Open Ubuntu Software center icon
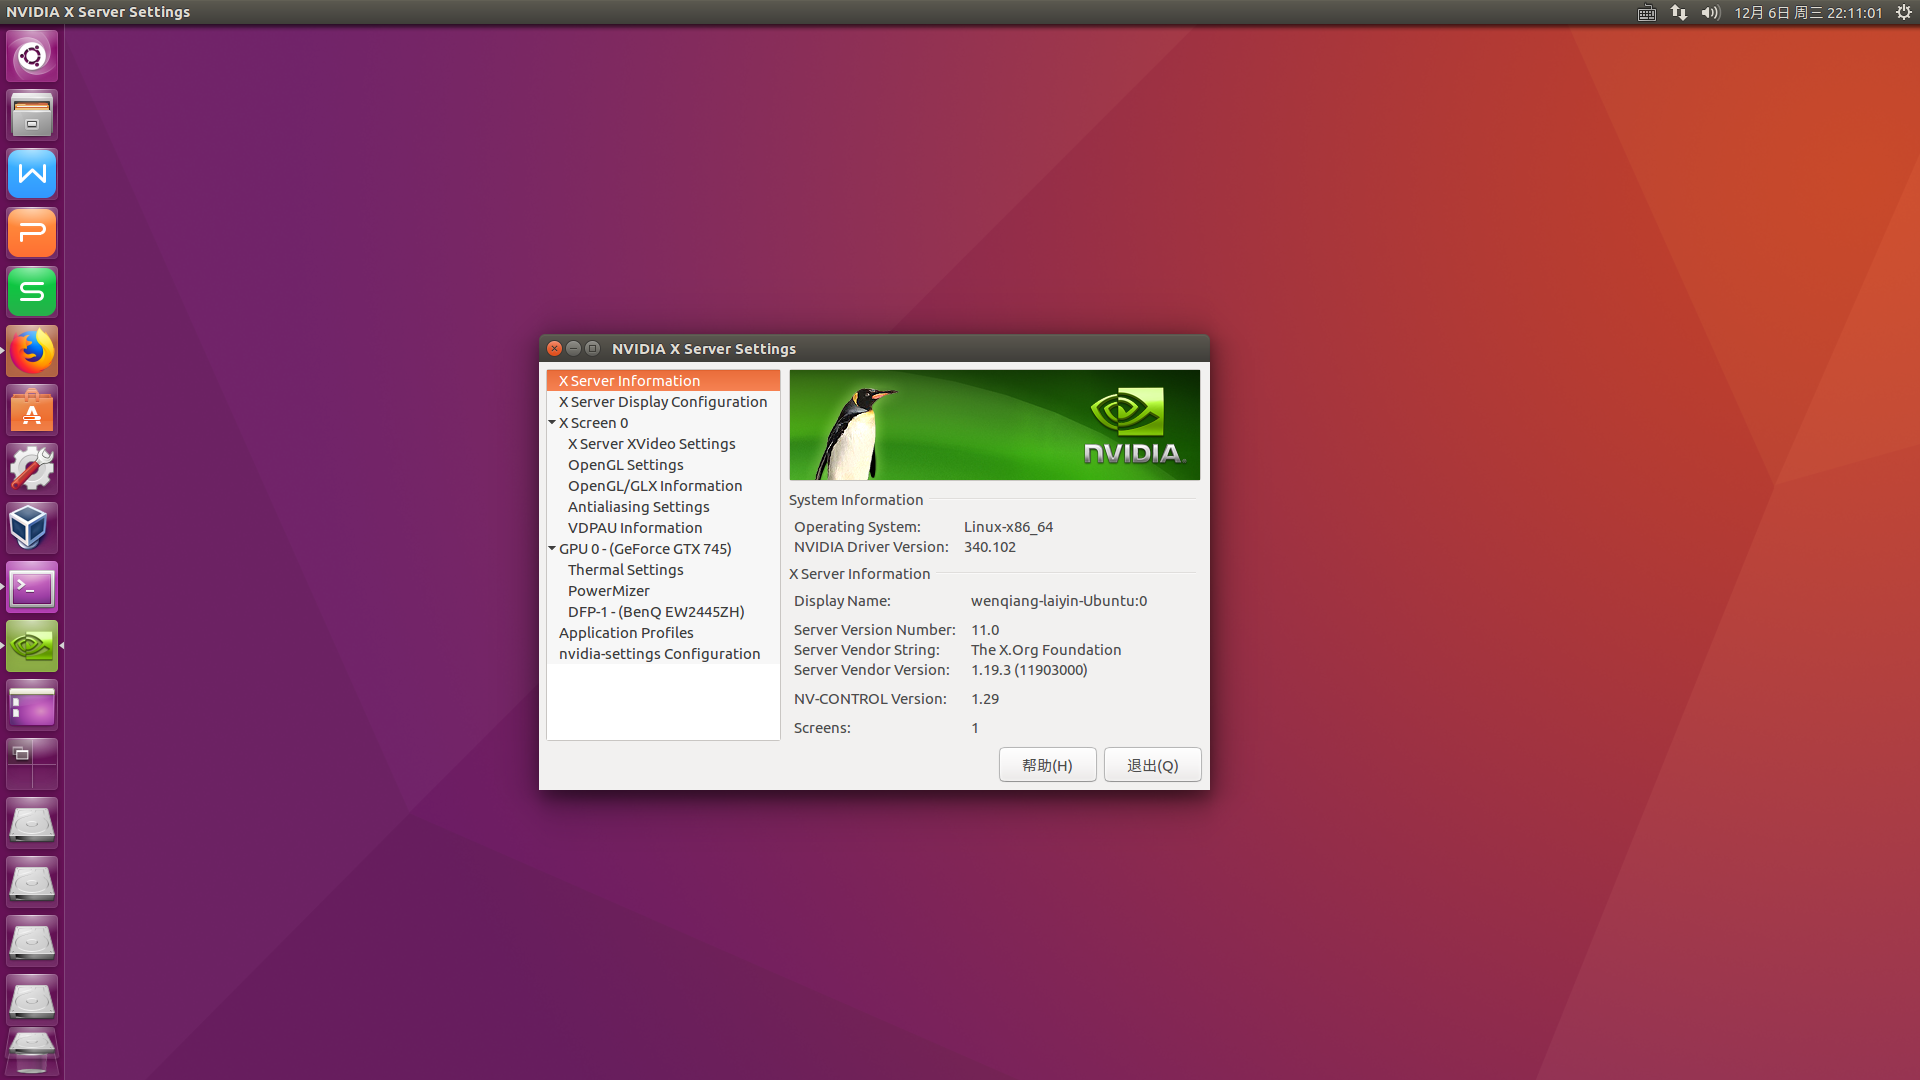 point(32,410)
